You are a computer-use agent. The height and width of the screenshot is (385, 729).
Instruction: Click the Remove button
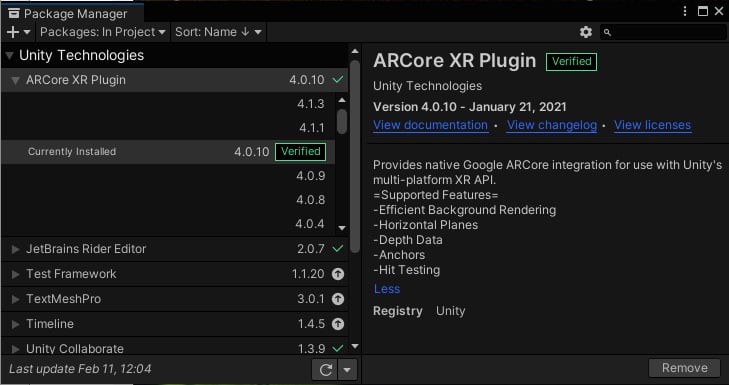pos(684,368)
